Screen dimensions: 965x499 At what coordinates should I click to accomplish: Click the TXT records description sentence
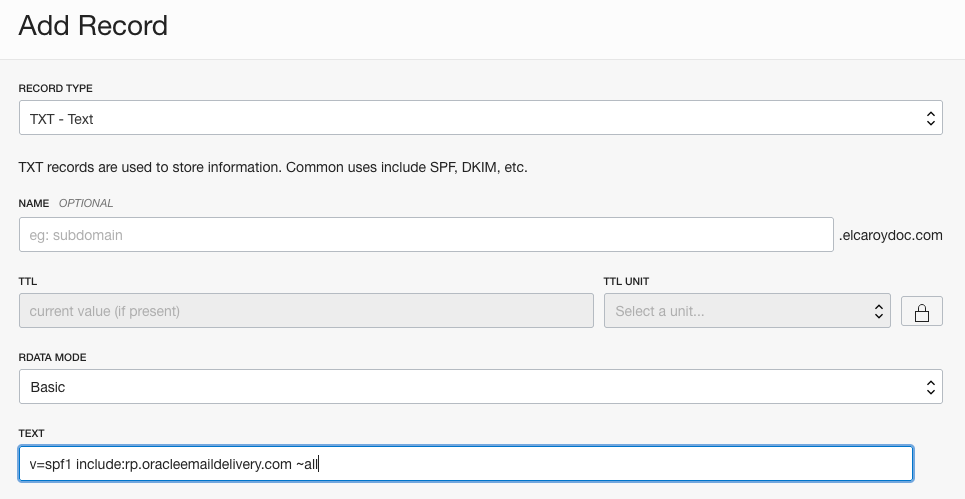(x=273, y=167)
